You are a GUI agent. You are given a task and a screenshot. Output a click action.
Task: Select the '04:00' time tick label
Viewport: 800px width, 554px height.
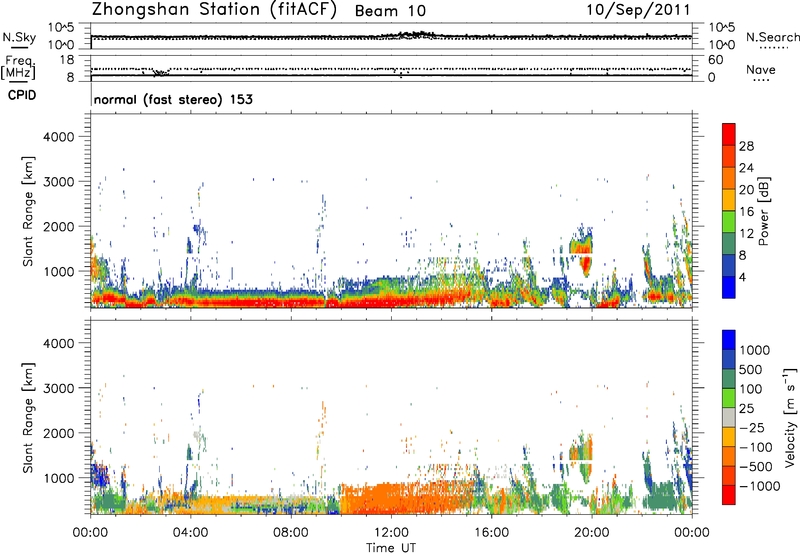190,533
